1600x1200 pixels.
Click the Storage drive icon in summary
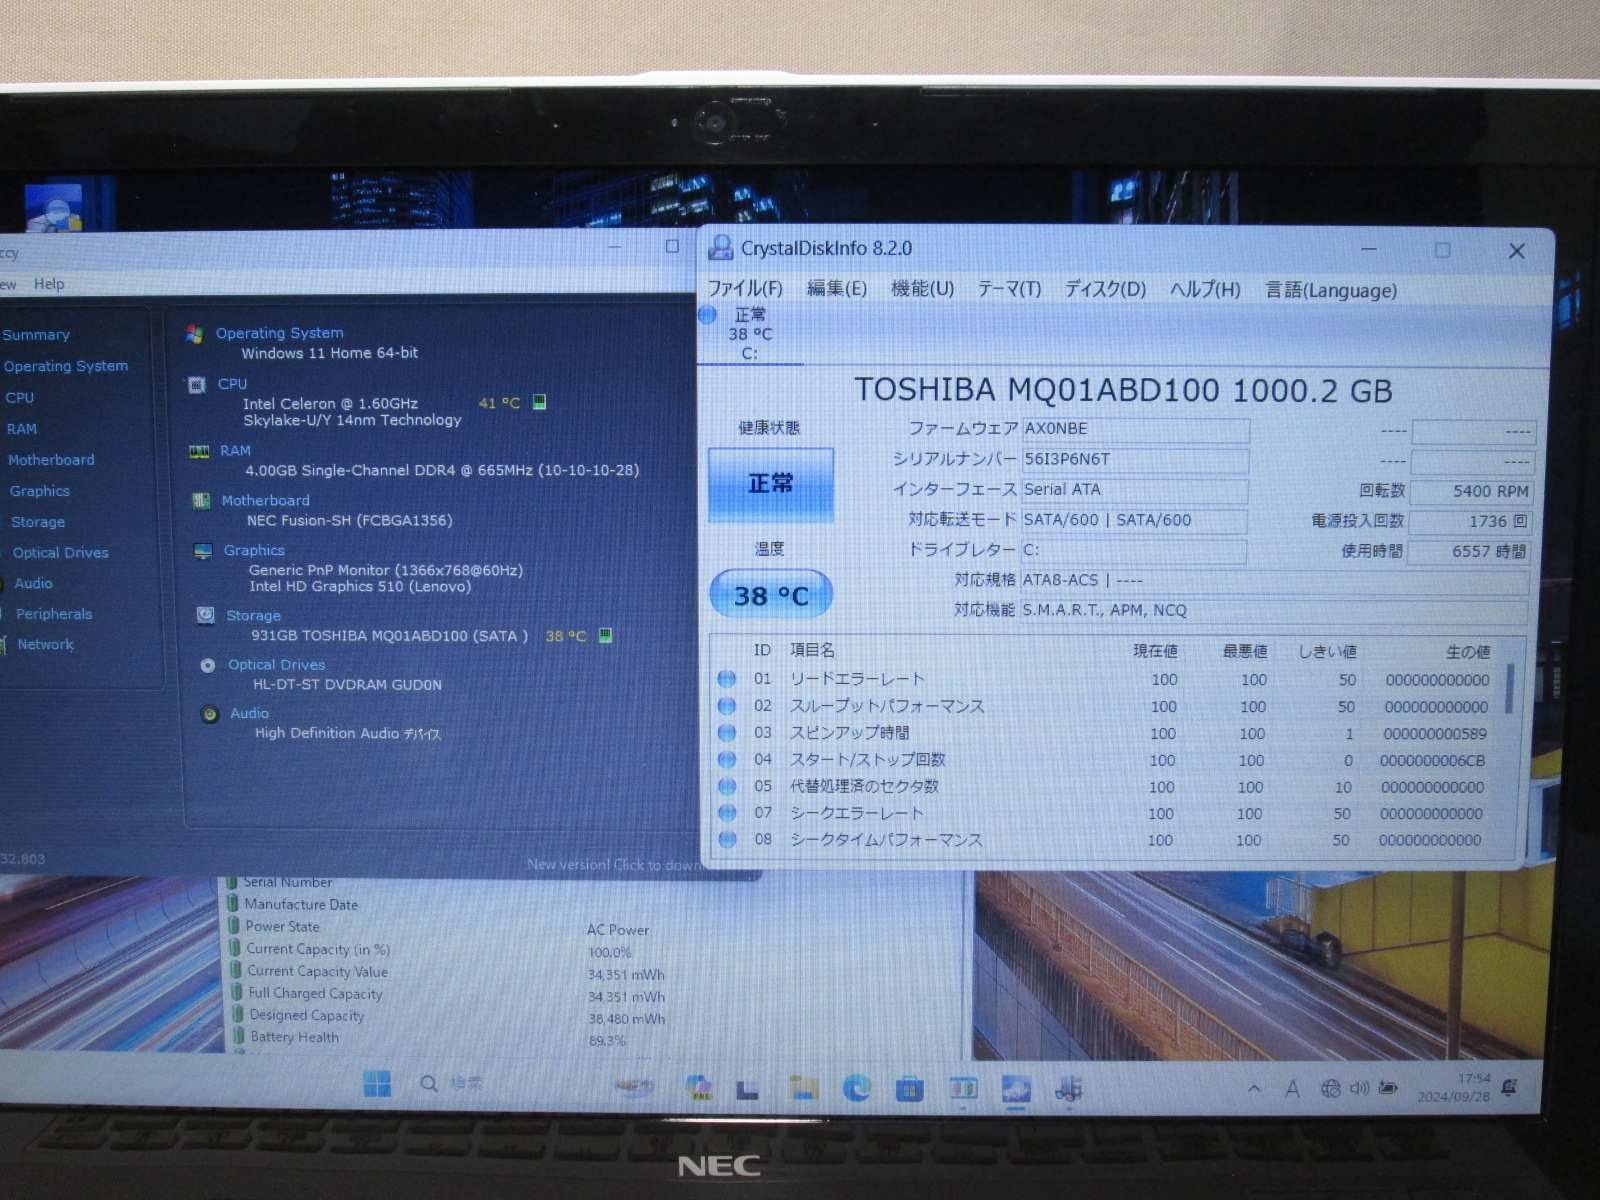206,616
